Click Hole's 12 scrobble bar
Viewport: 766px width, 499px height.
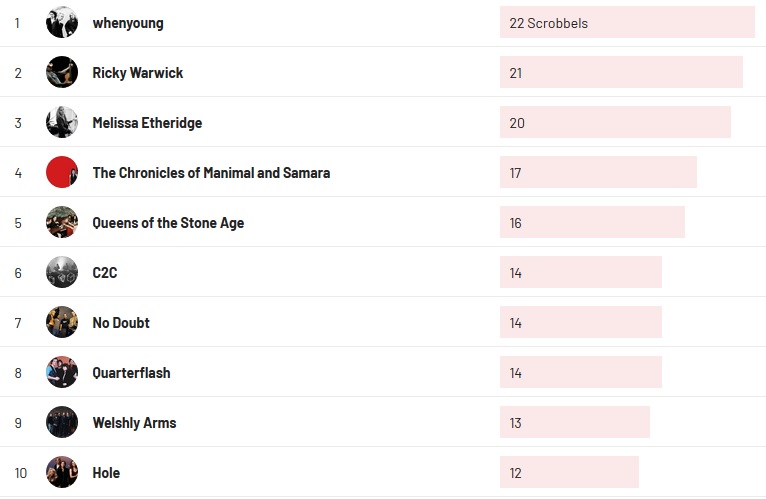pyautogui.click(x=569, y=472)
